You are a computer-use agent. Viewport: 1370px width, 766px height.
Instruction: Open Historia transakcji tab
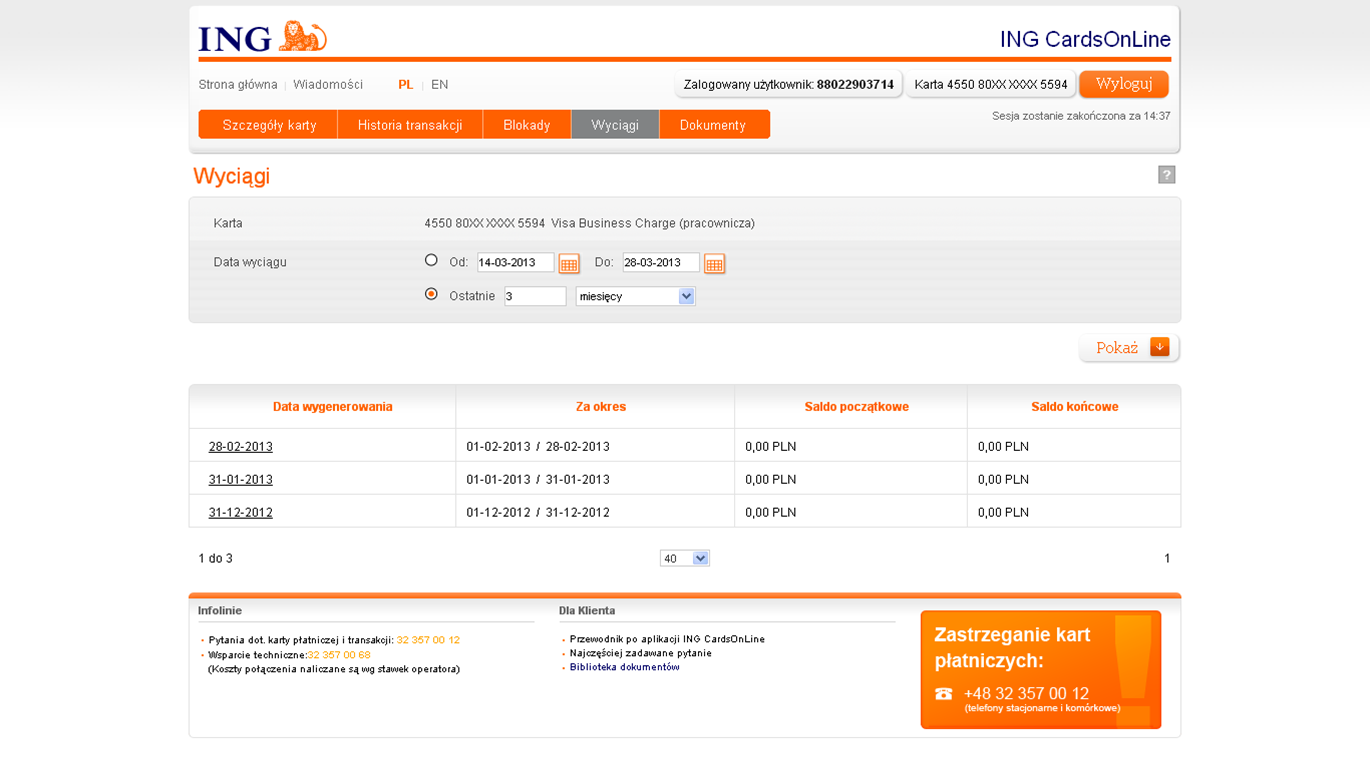pyautogui.click(x=410, y=125)
